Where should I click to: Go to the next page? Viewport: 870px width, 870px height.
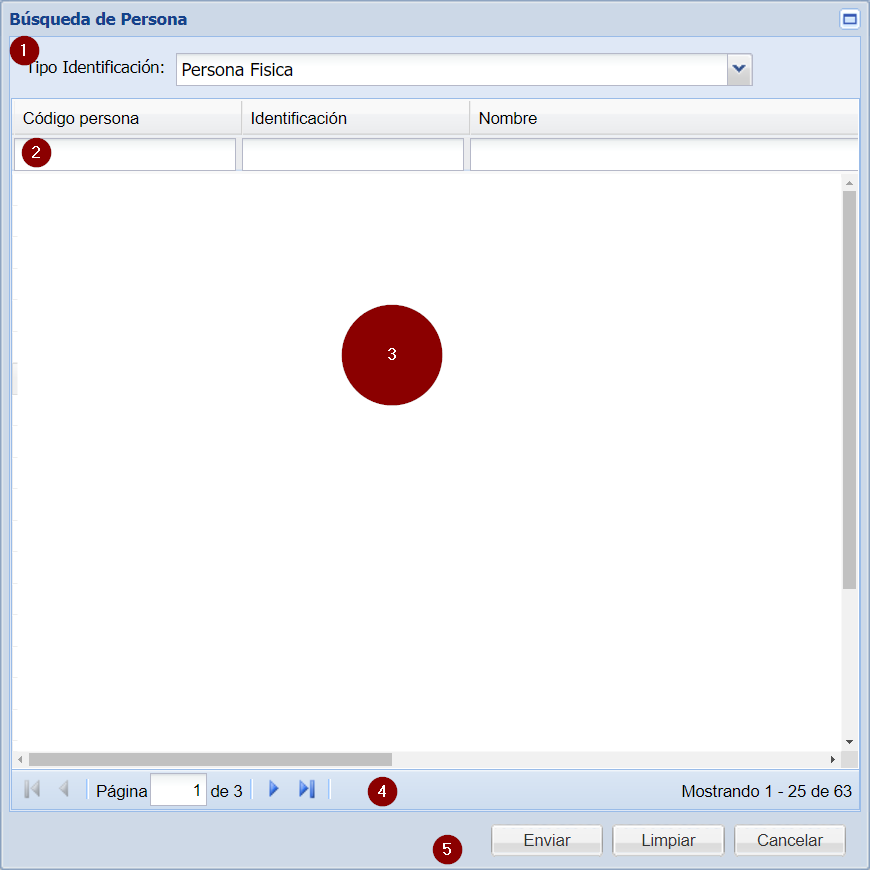coord(274,788)
